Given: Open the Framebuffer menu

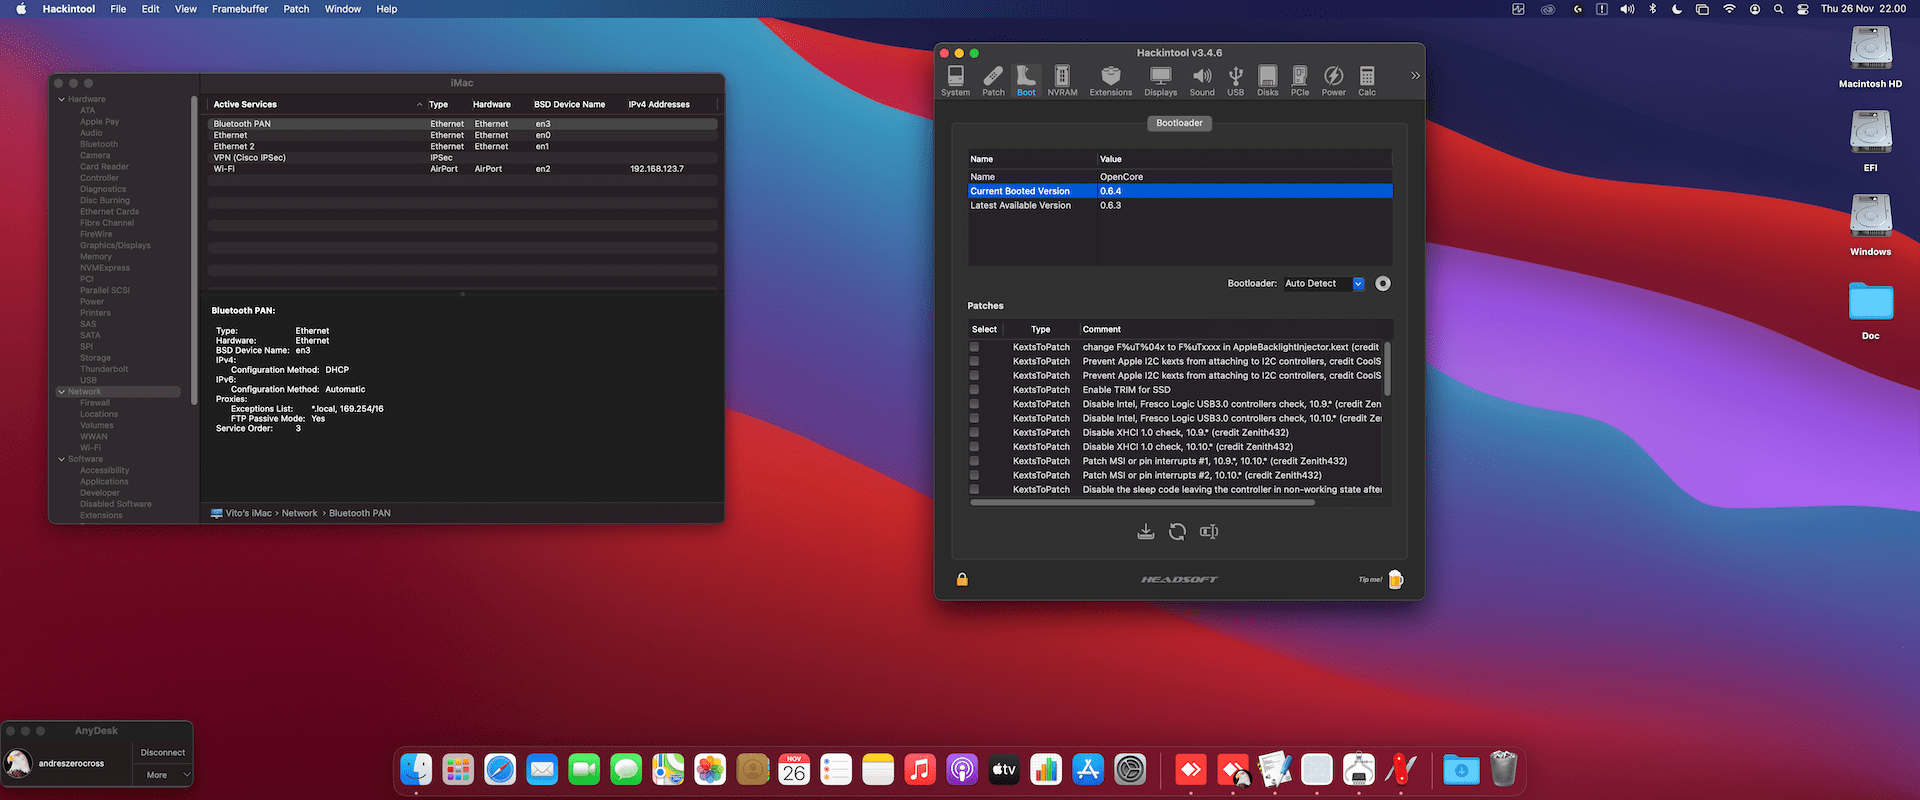Looking at the screenshot, I should (x=240, y=9).
